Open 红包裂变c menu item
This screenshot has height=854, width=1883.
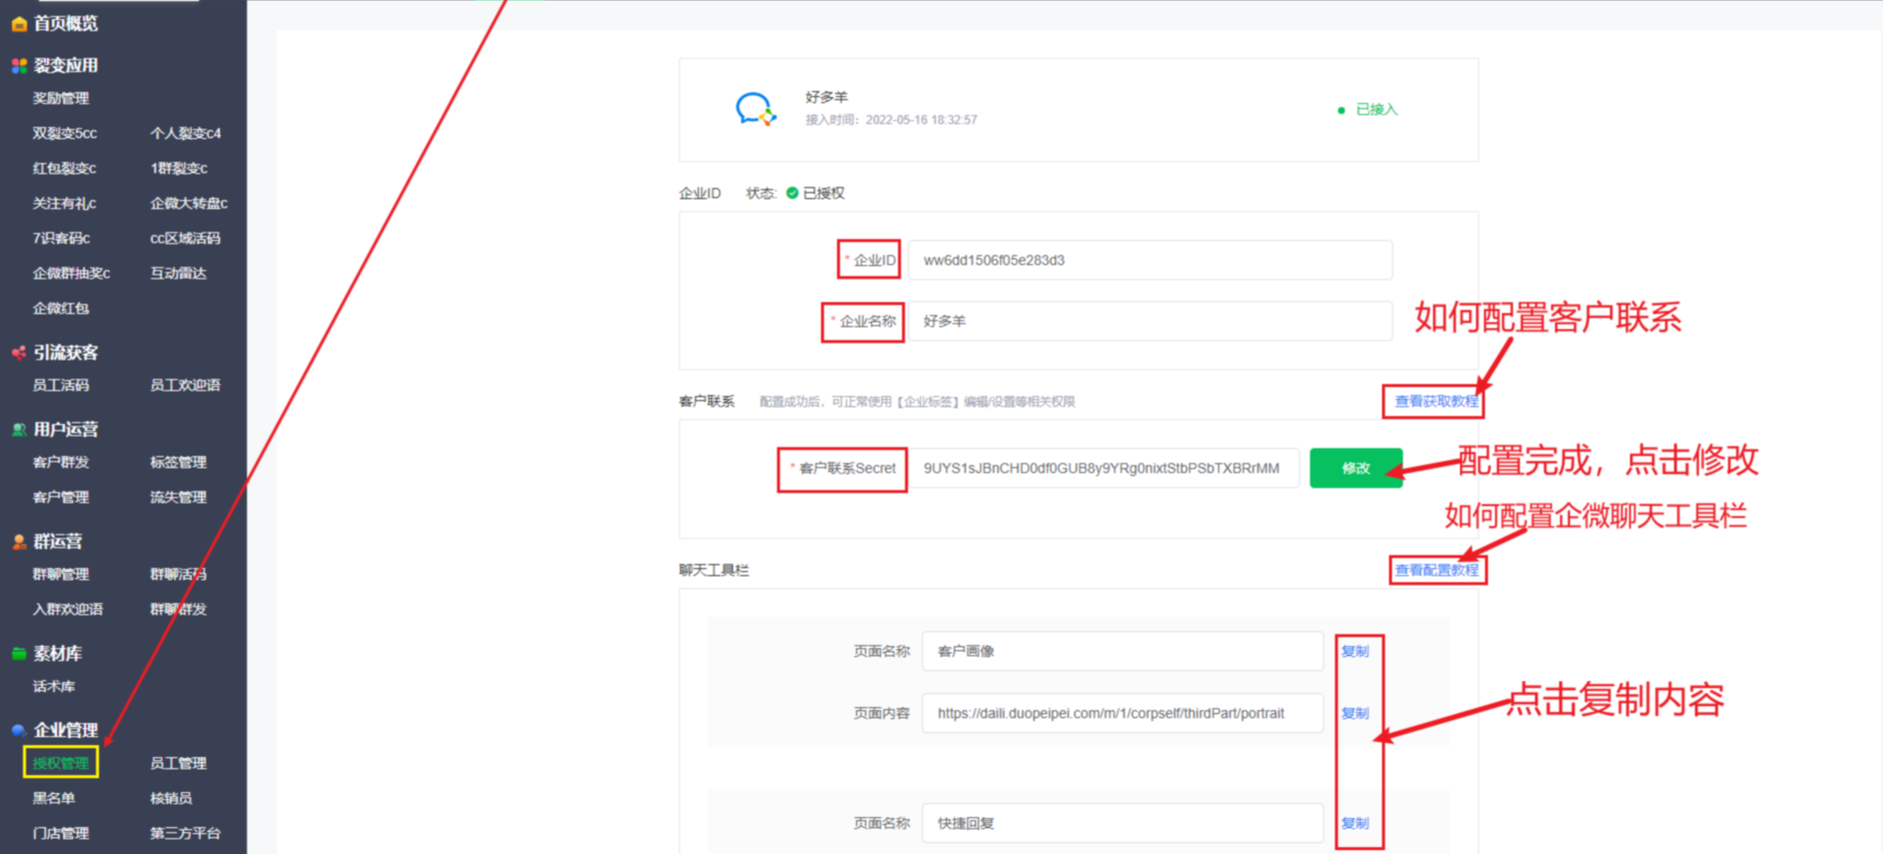[64, 168]
